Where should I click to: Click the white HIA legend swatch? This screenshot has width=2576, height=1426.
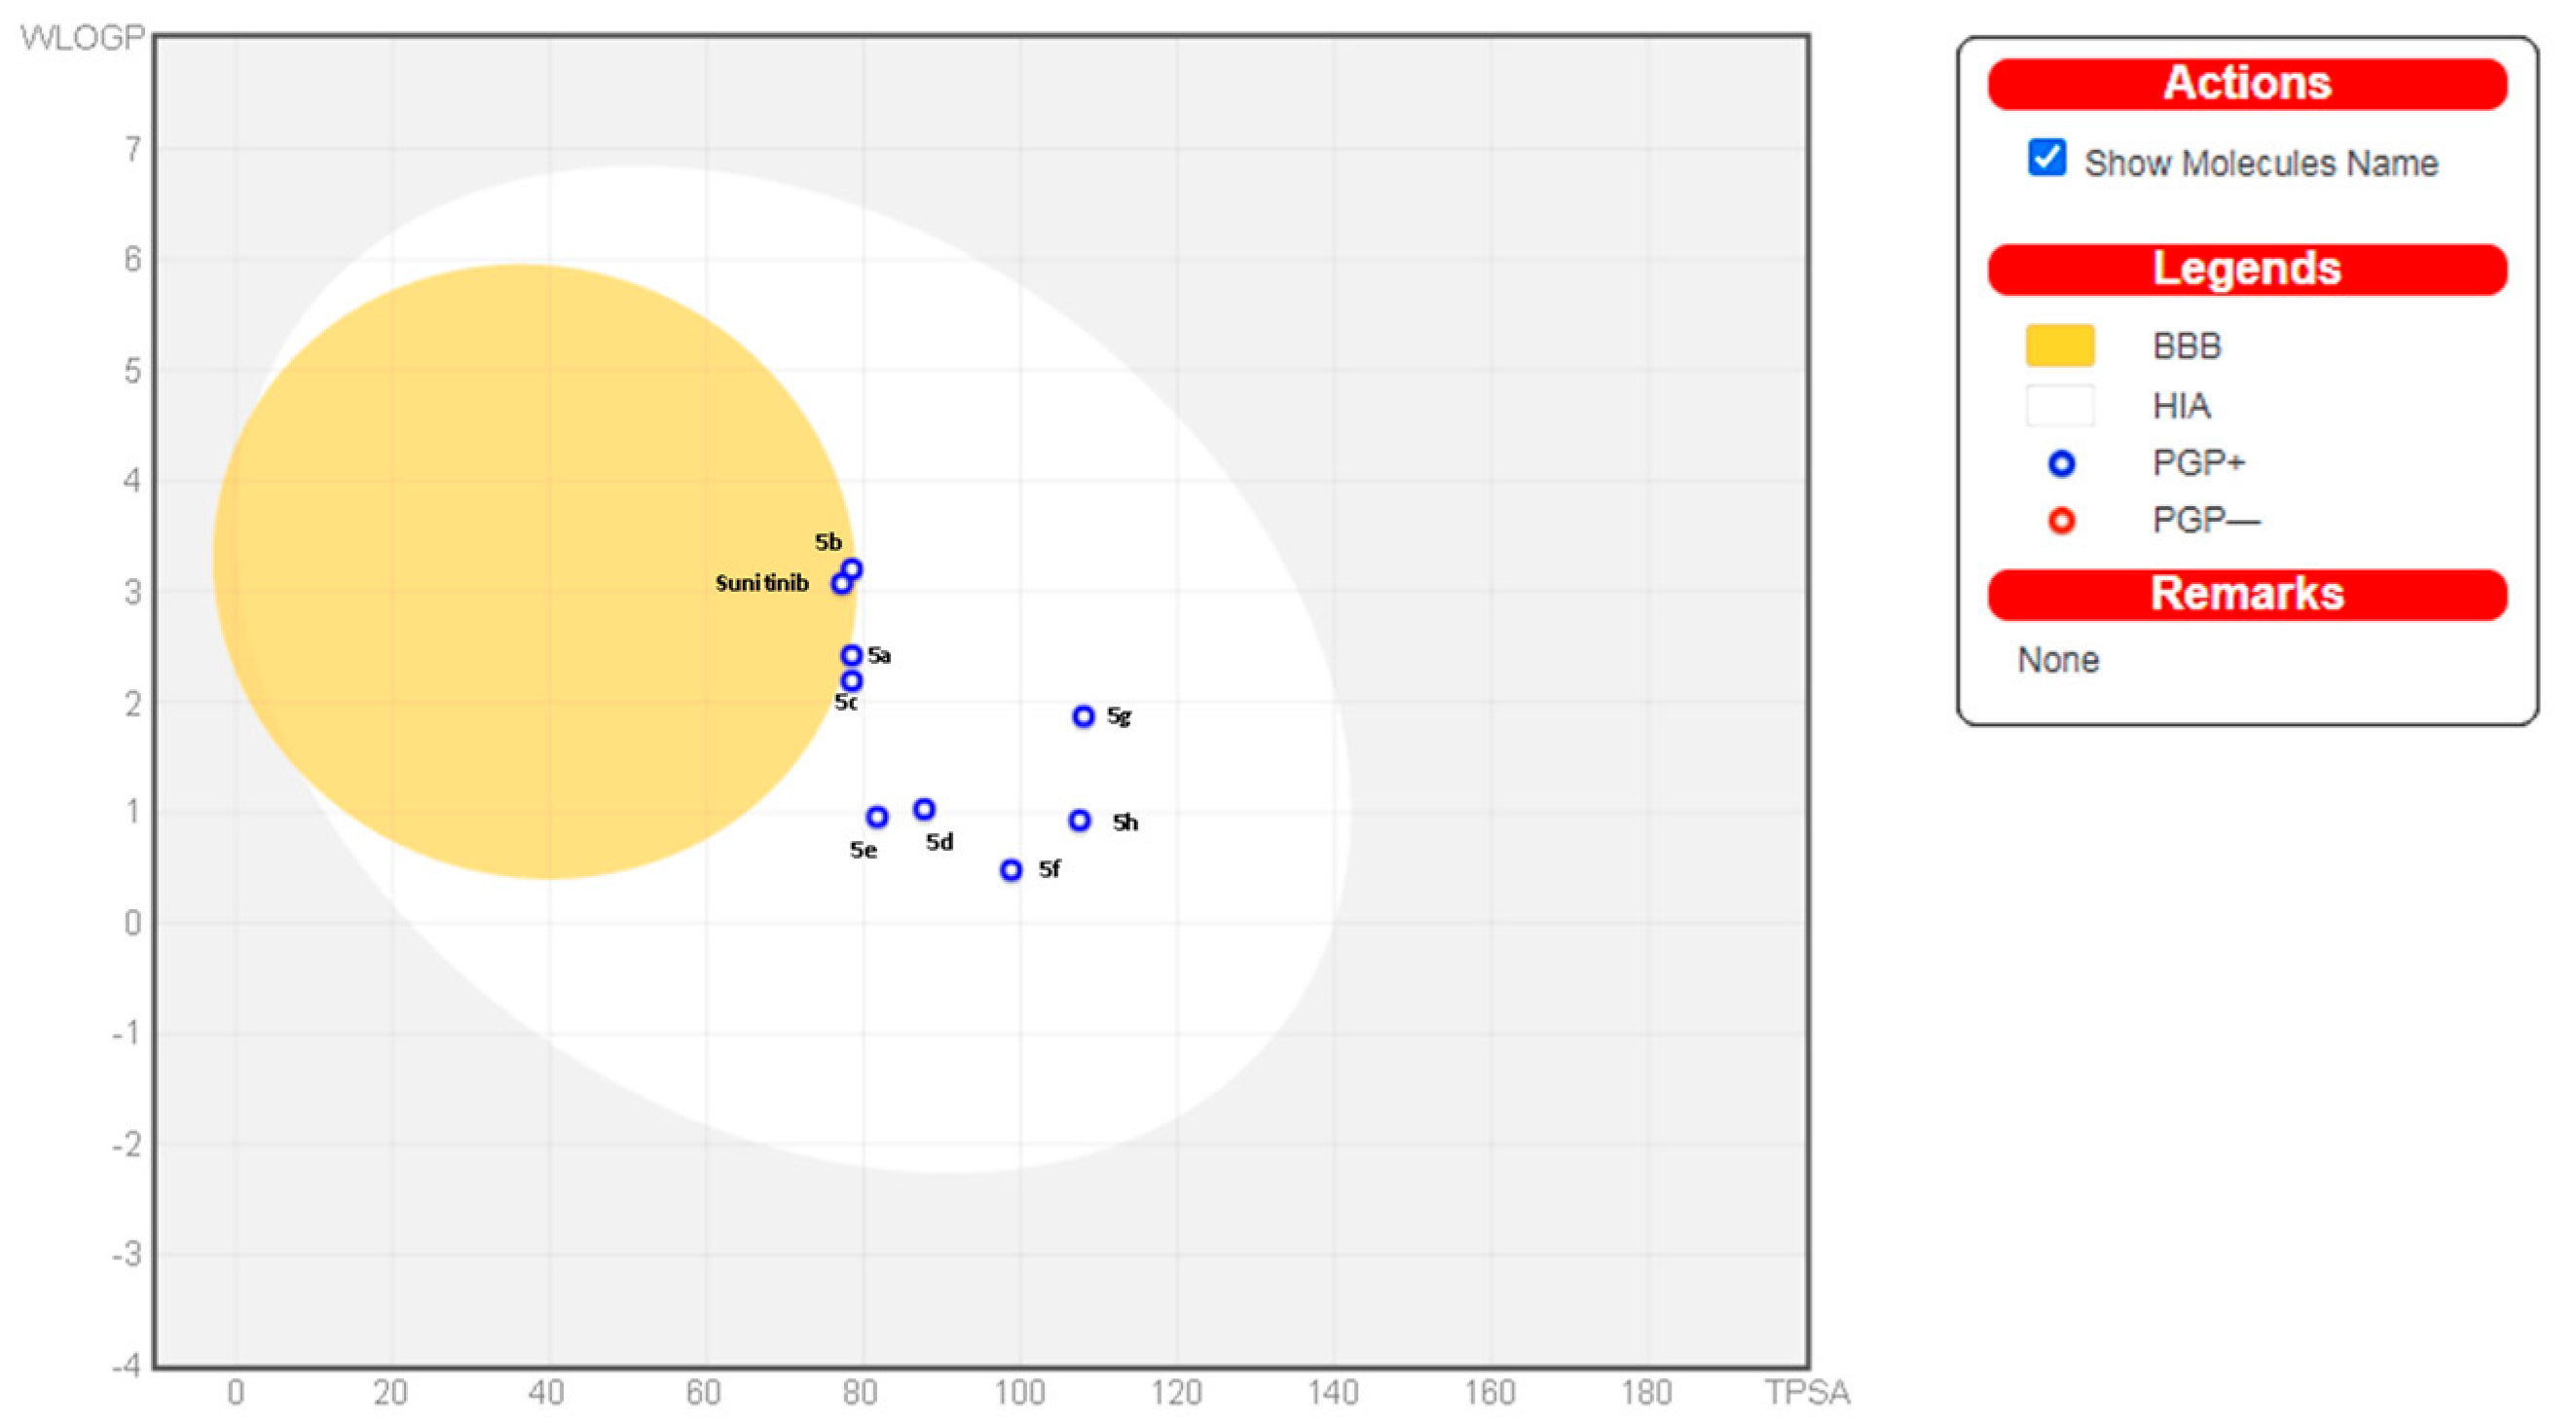tap(2059, 406)
